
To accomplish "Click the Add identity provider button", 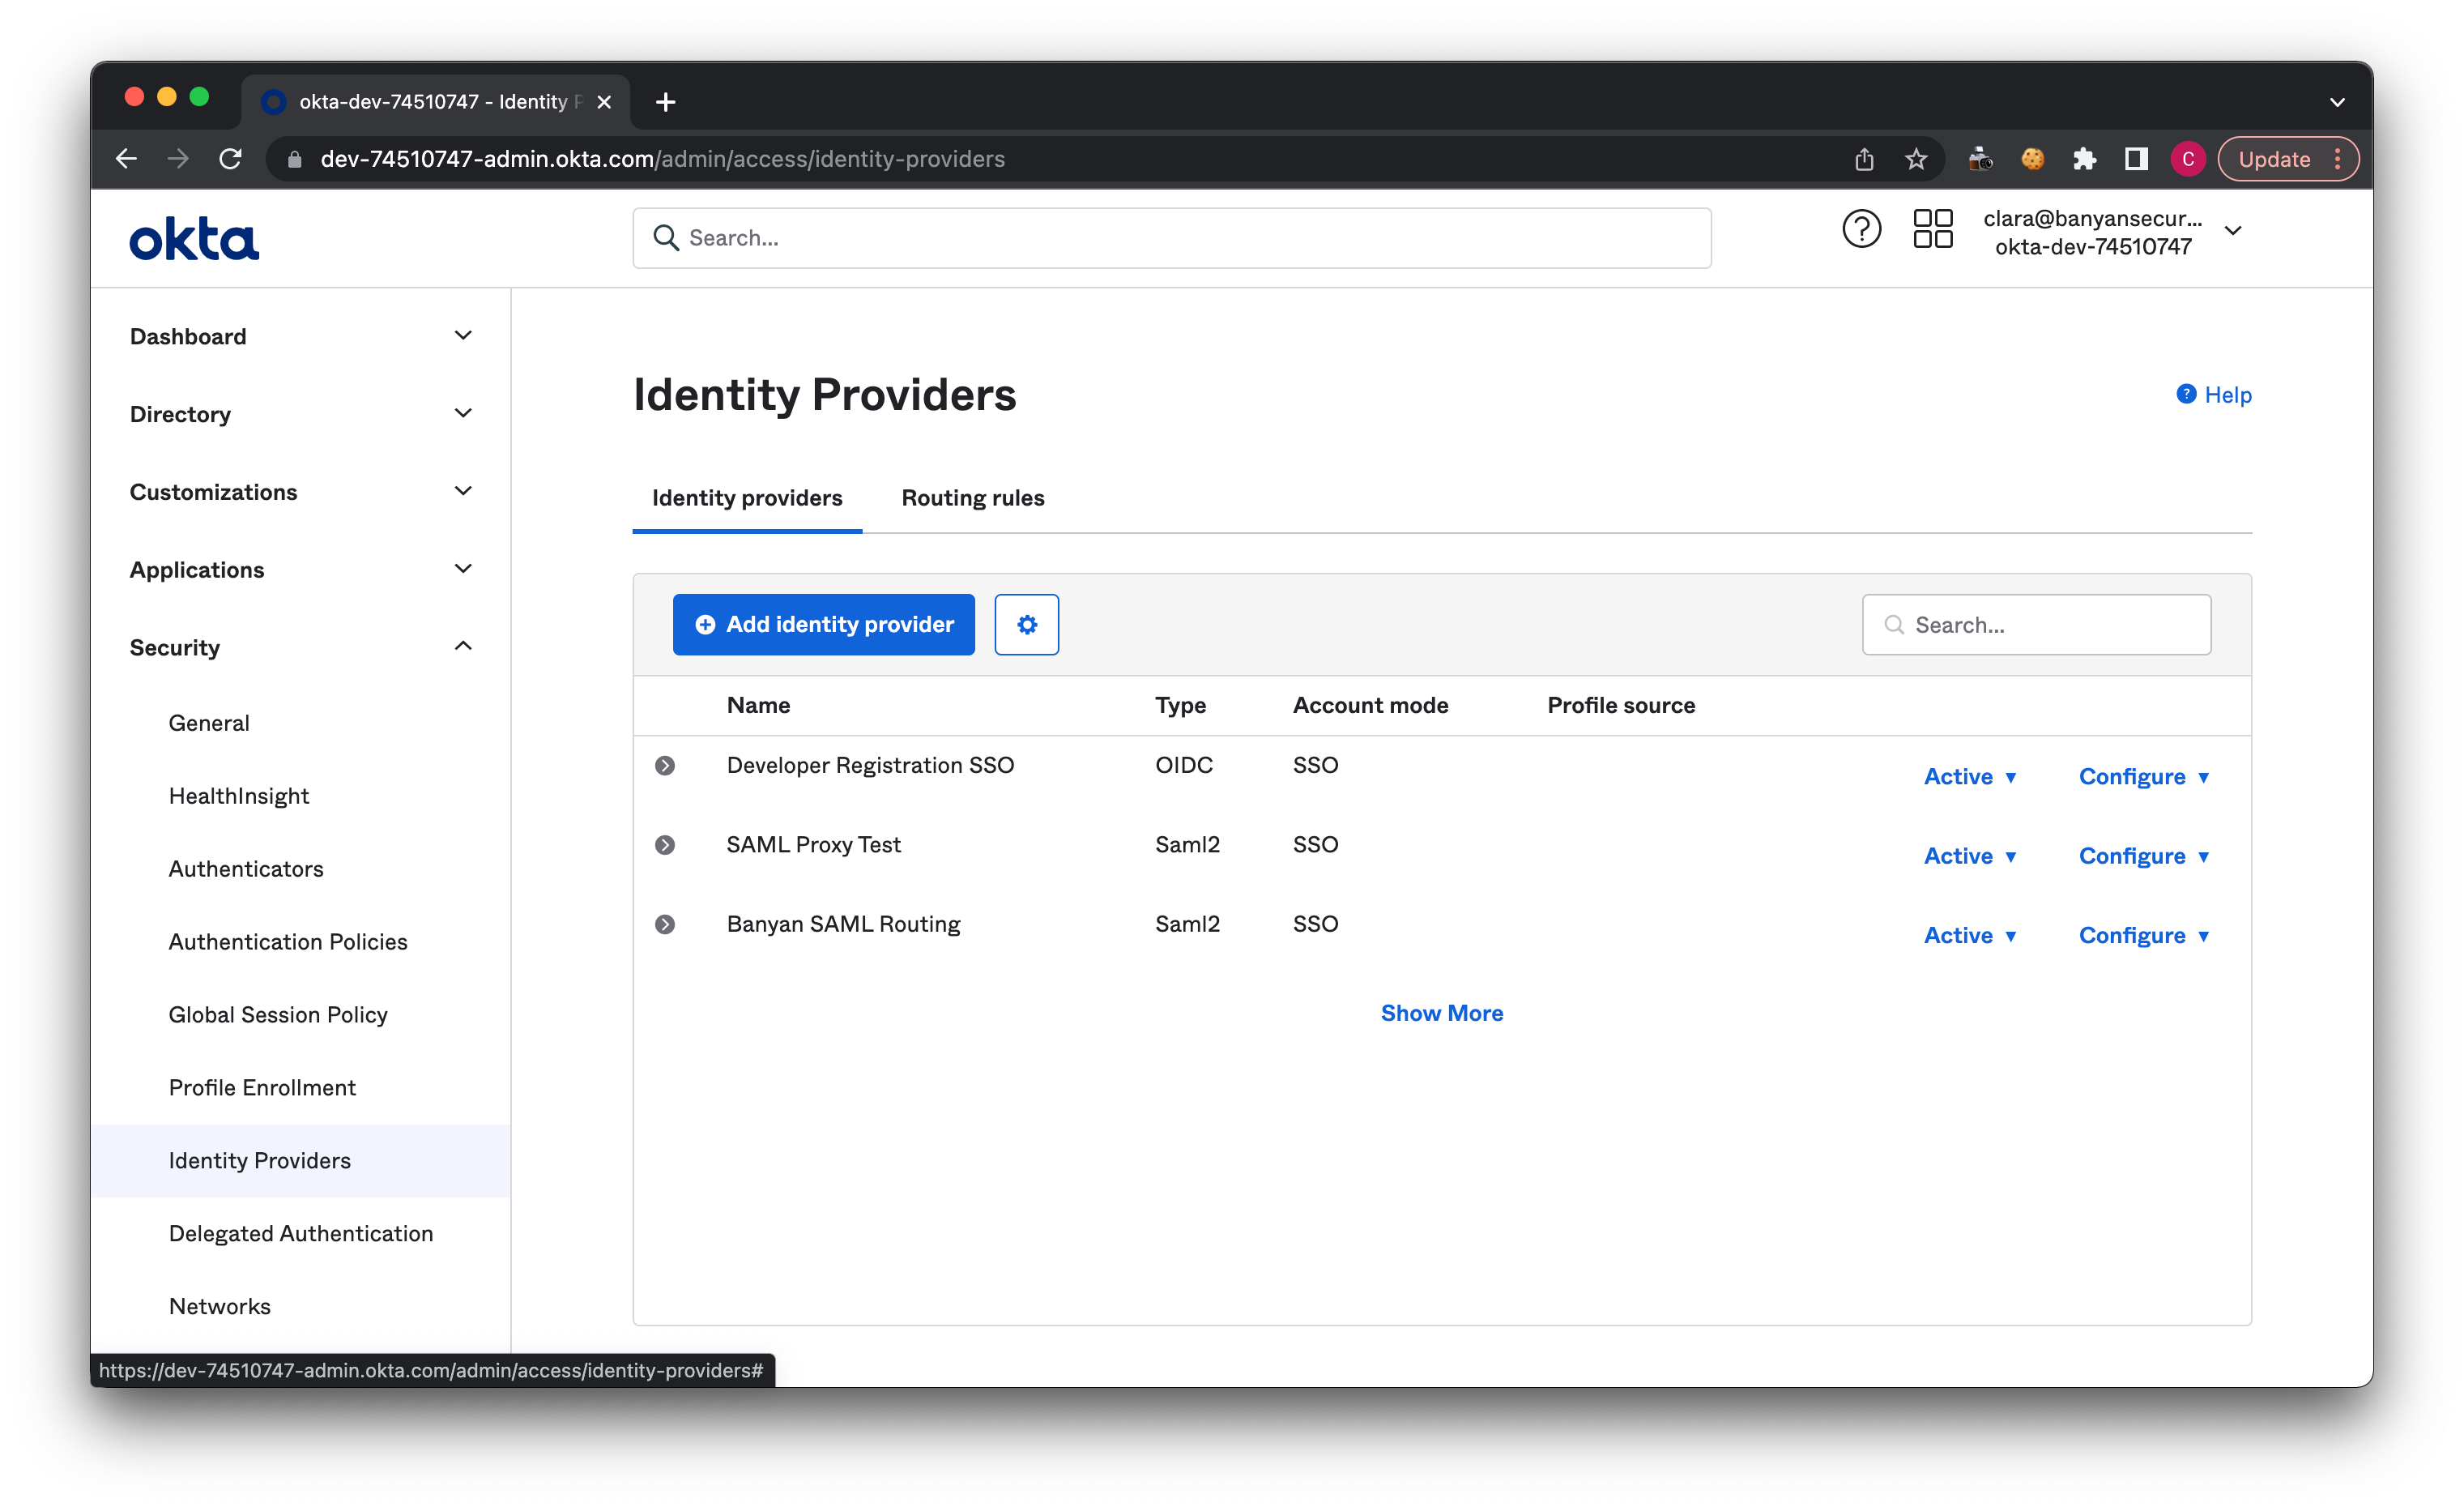I will (823, 624).
